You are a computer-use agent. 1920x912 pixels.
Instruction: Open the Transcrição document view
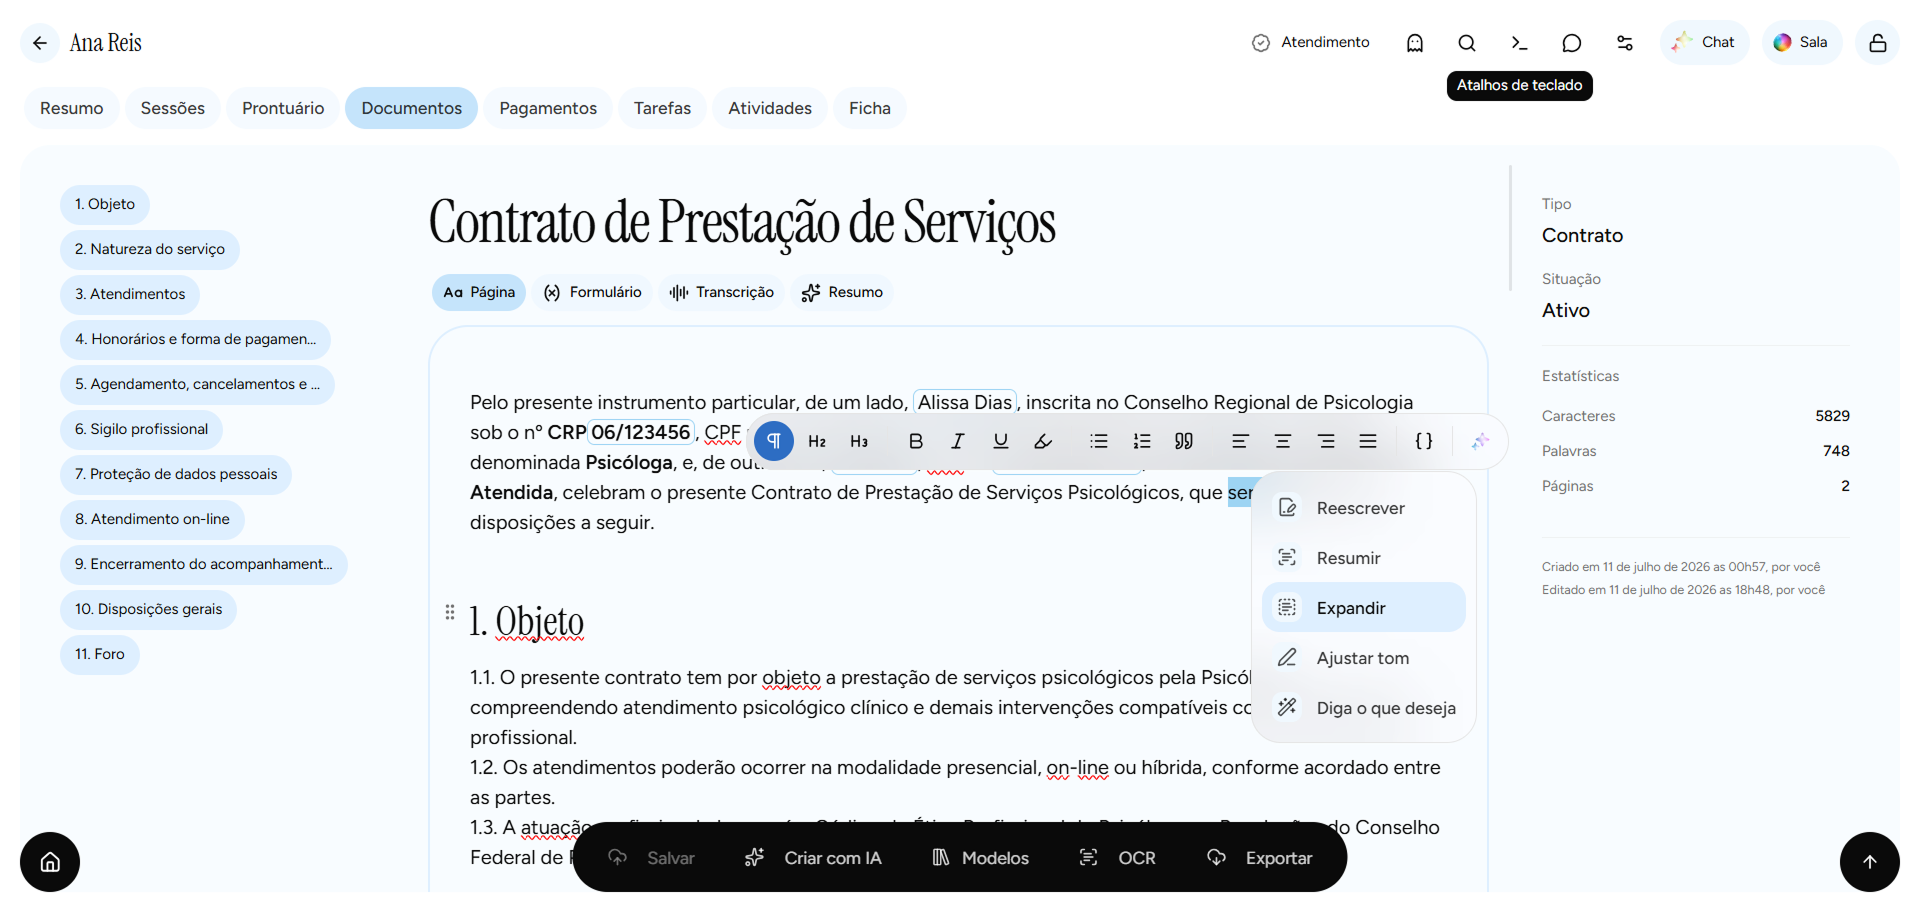(722, 292)
